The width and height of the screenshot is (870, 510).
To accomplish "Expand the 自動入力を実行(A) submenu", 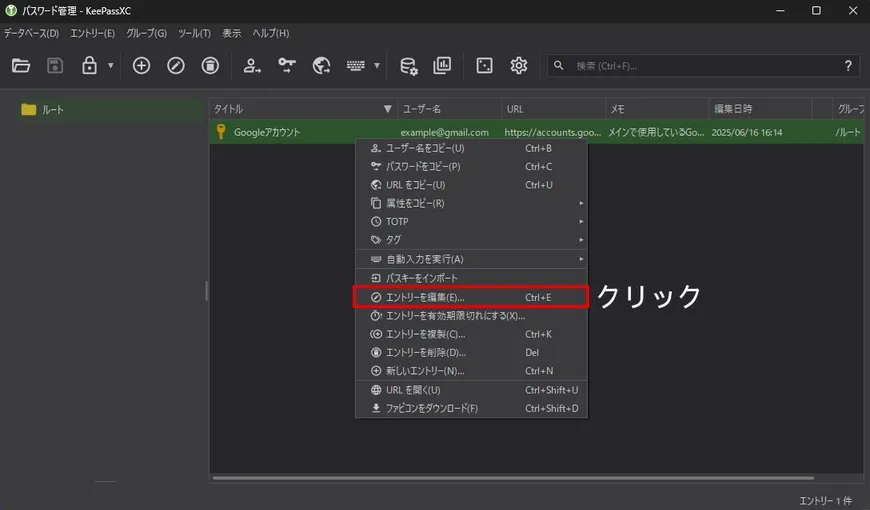I will tap(471, 259).
